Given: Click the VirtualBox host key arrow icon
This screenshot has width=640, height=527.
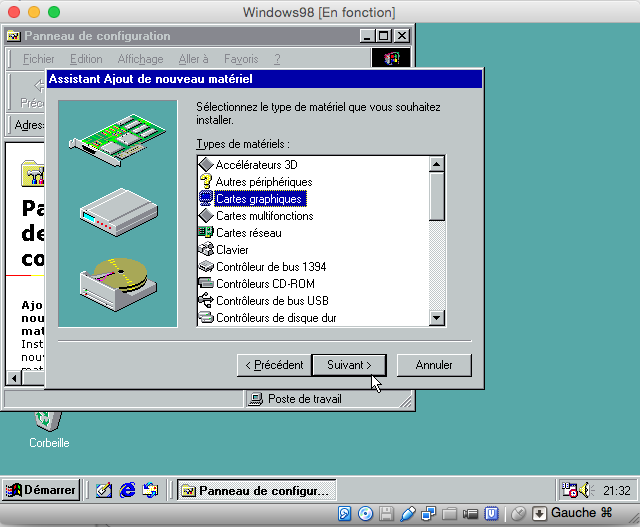Looking at the screenshot, I should pos(539,514).
